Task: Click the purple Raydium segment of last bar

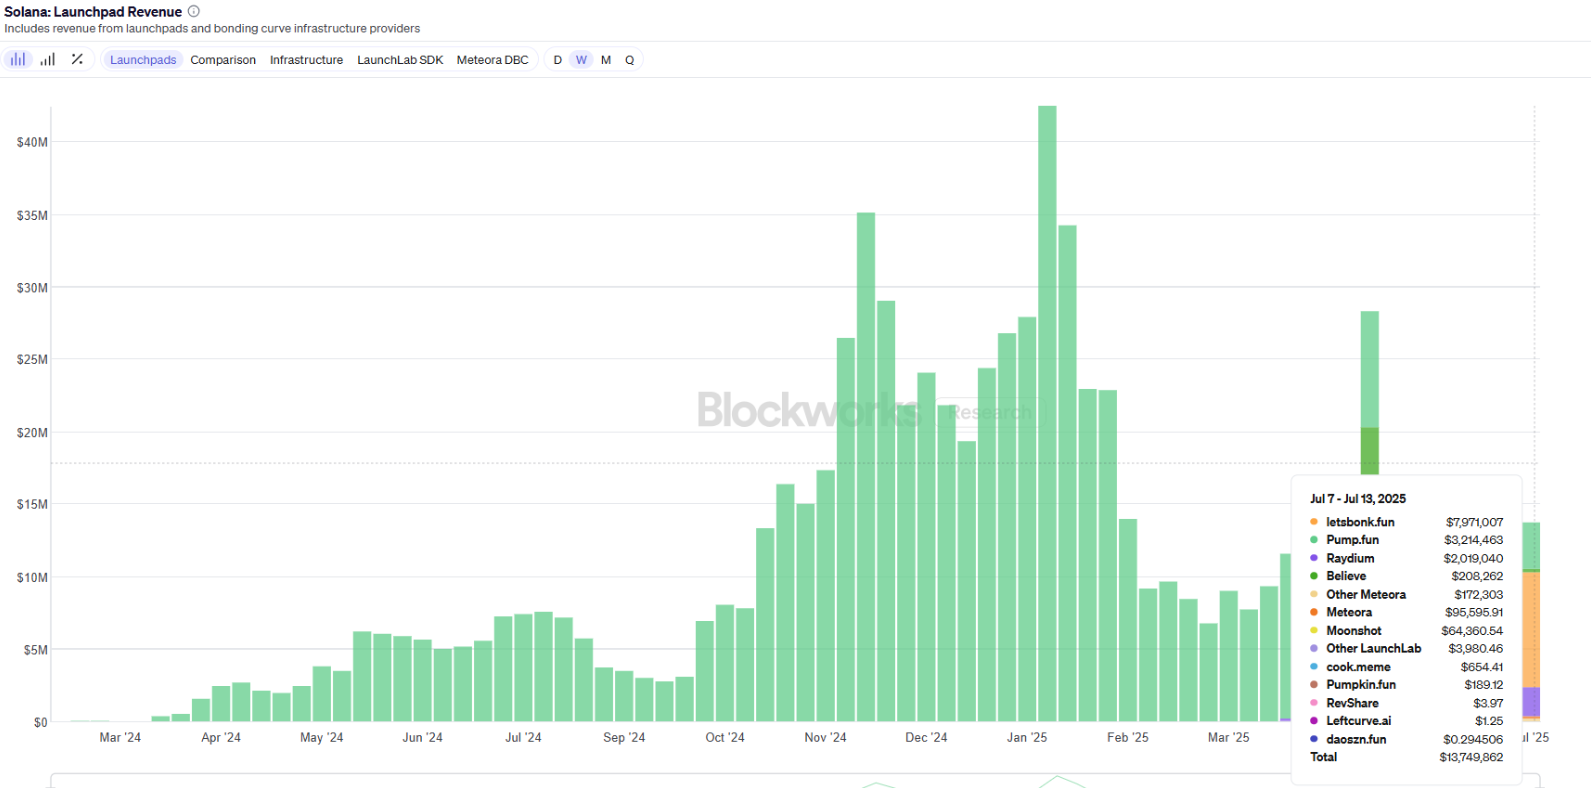Action: pyautogui.click(x=1531, y=702)
